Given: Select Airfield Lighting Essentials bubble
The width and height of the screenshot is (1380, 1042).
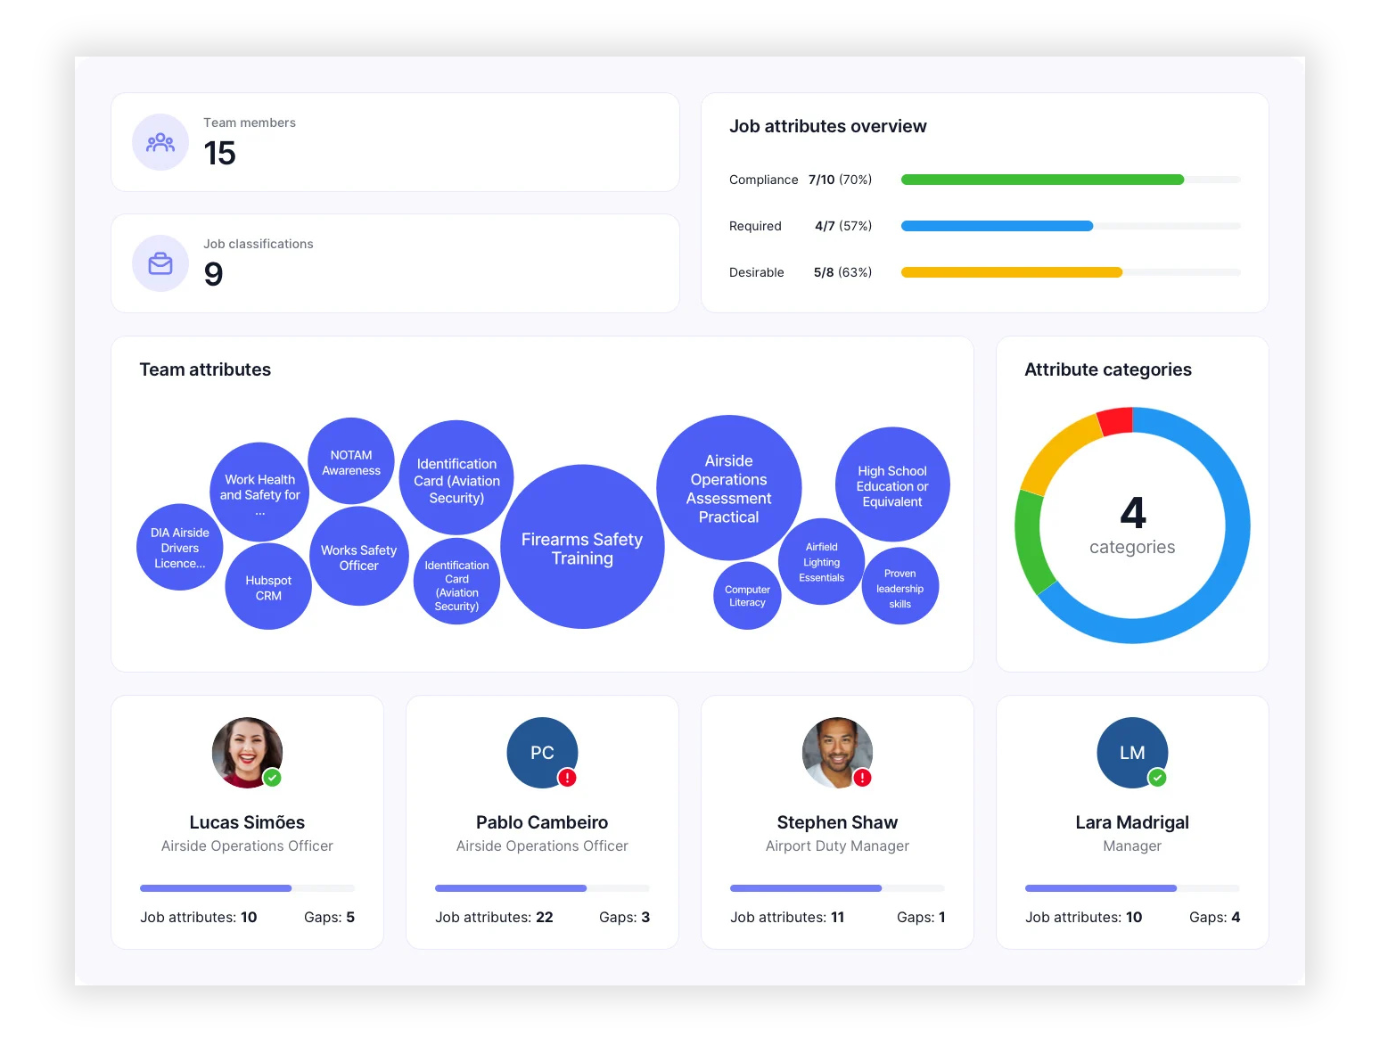Looking at the screenshot, I should (x=821, y=562).
